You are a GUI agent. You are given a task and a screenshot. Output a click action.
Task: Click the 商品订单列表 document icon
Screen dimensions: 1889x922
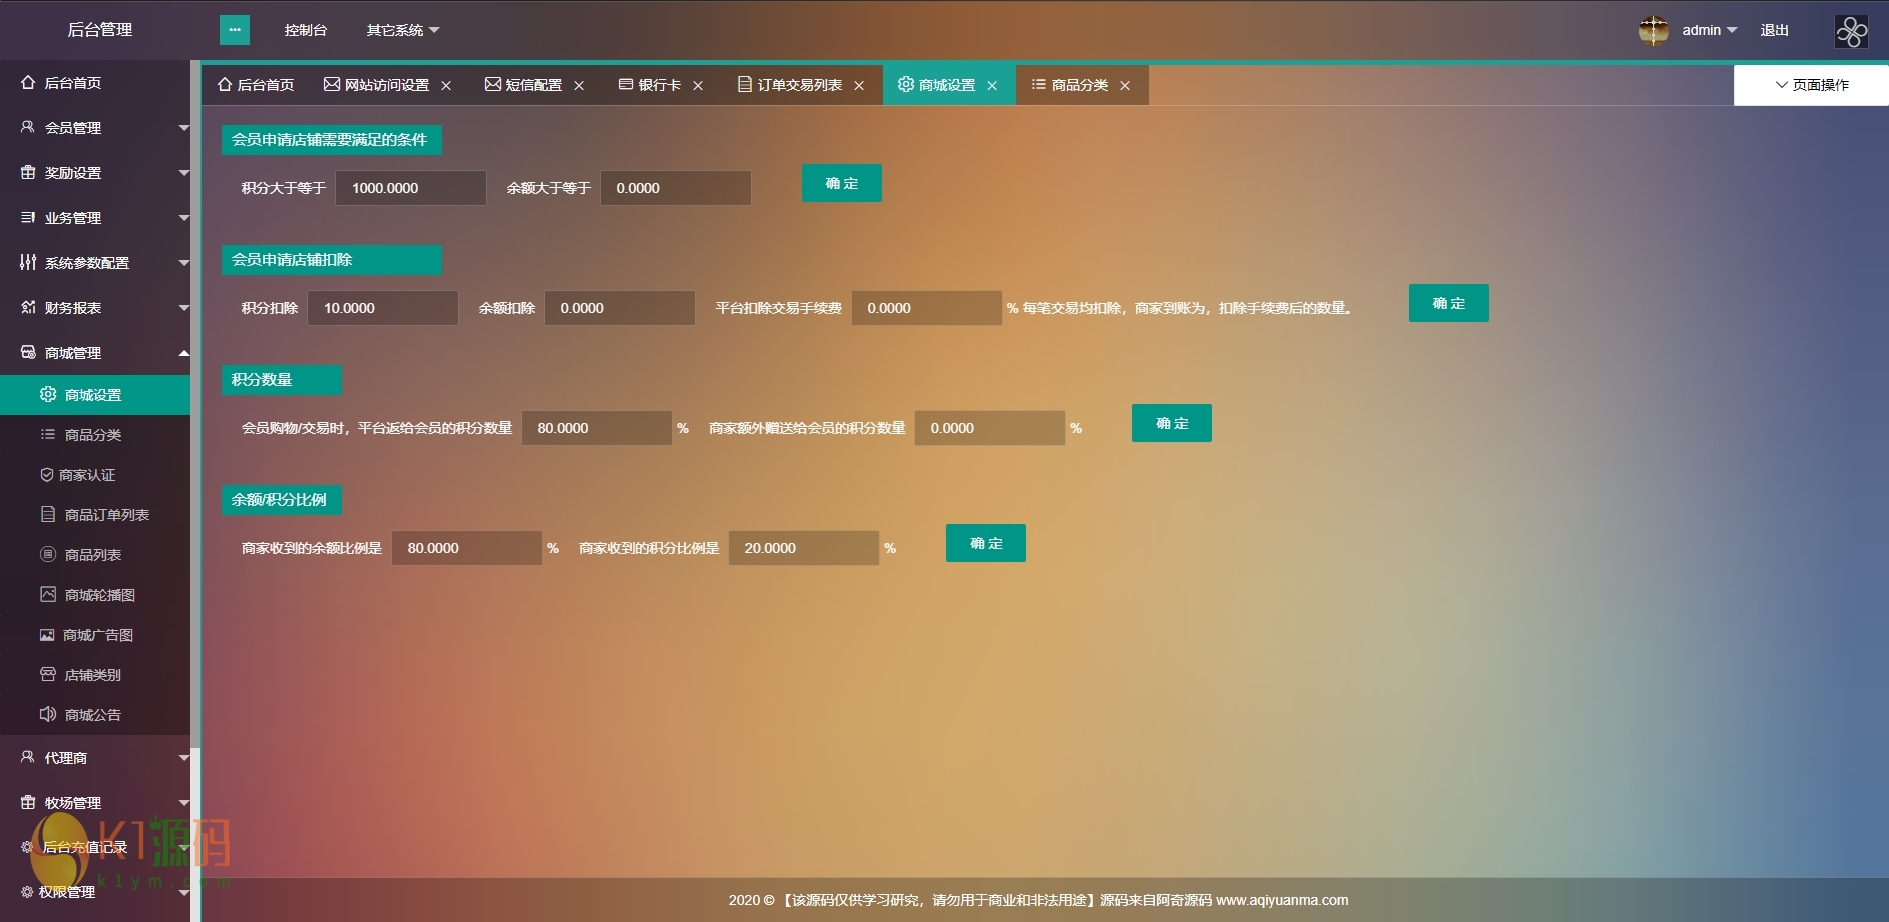click(x=48, y=515)
